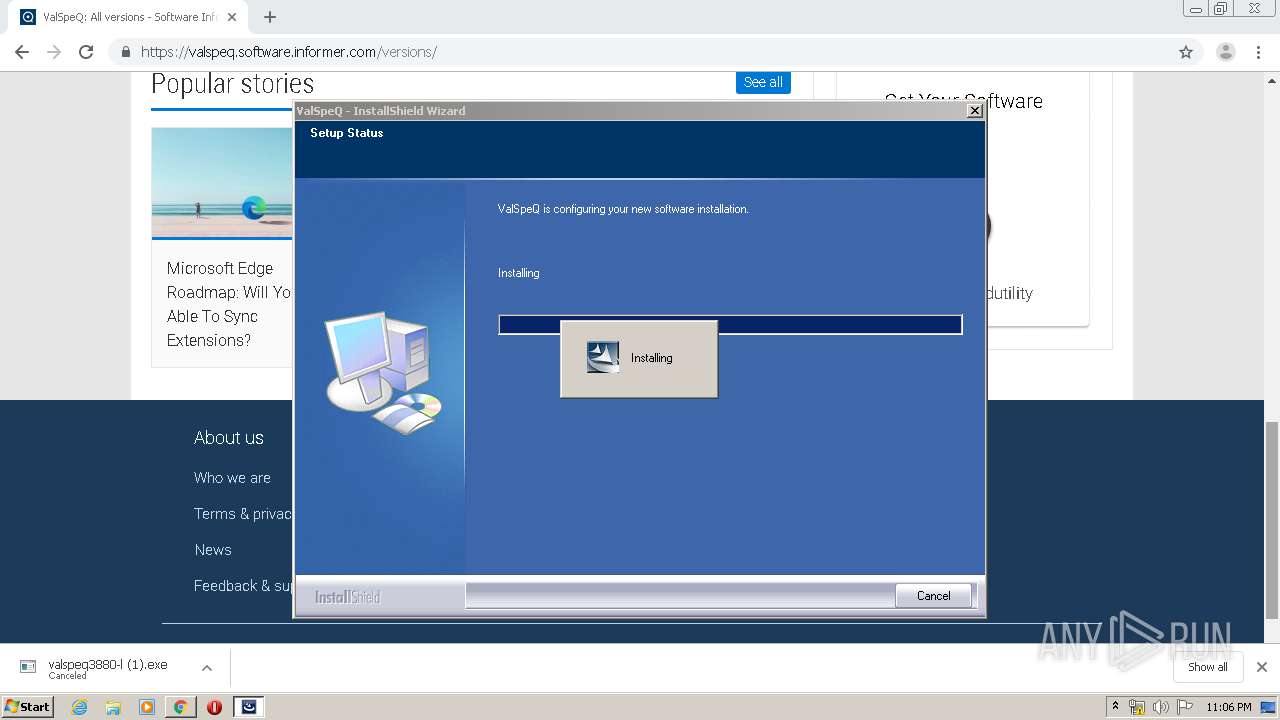Open the Feedback & support link
The height and width of the screenshot is (720, 1280).
click(x=243, y=586)
